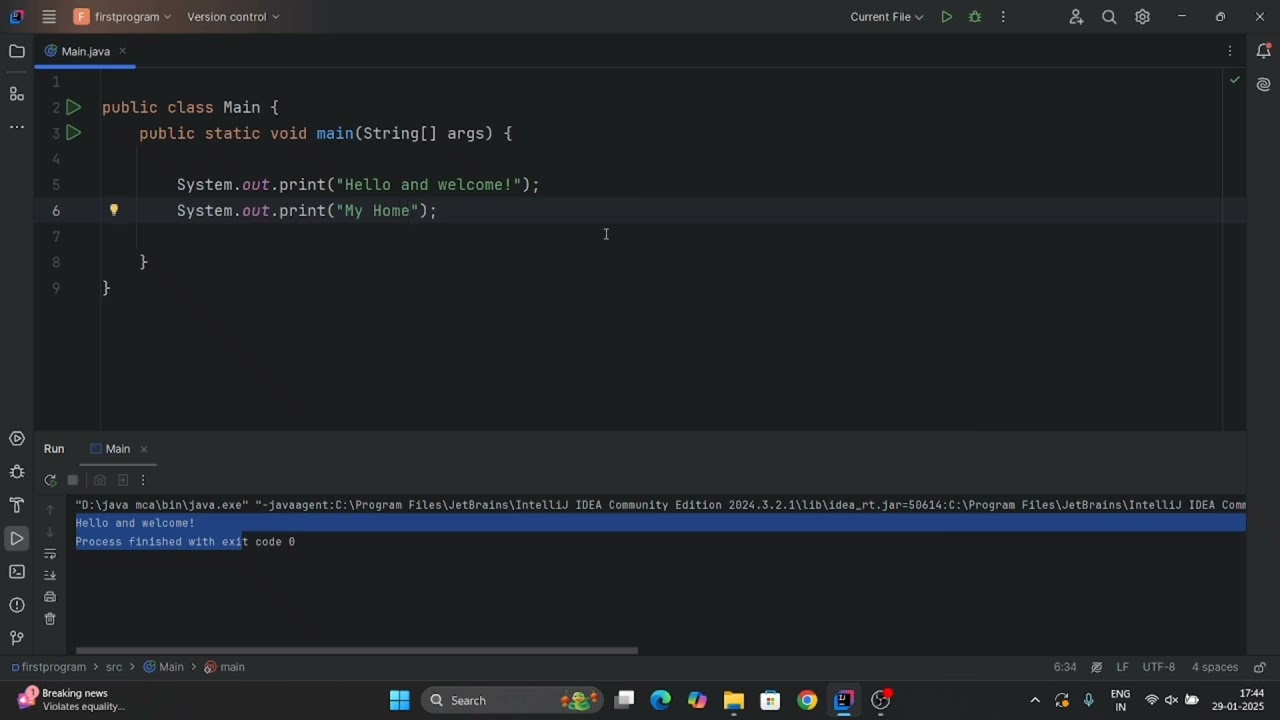Close the Main.java editor tab

123,51
